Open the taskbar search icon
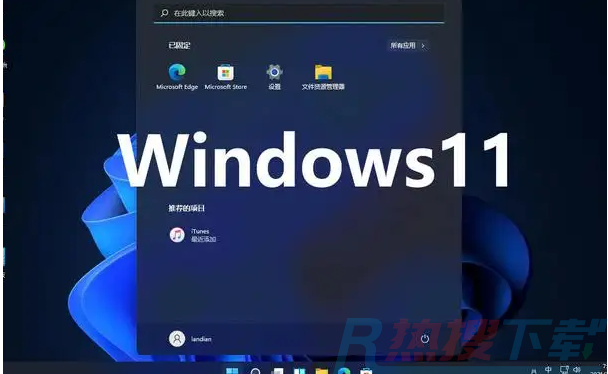608x374 pixels. pyautogui.click(x=256, y=371)
